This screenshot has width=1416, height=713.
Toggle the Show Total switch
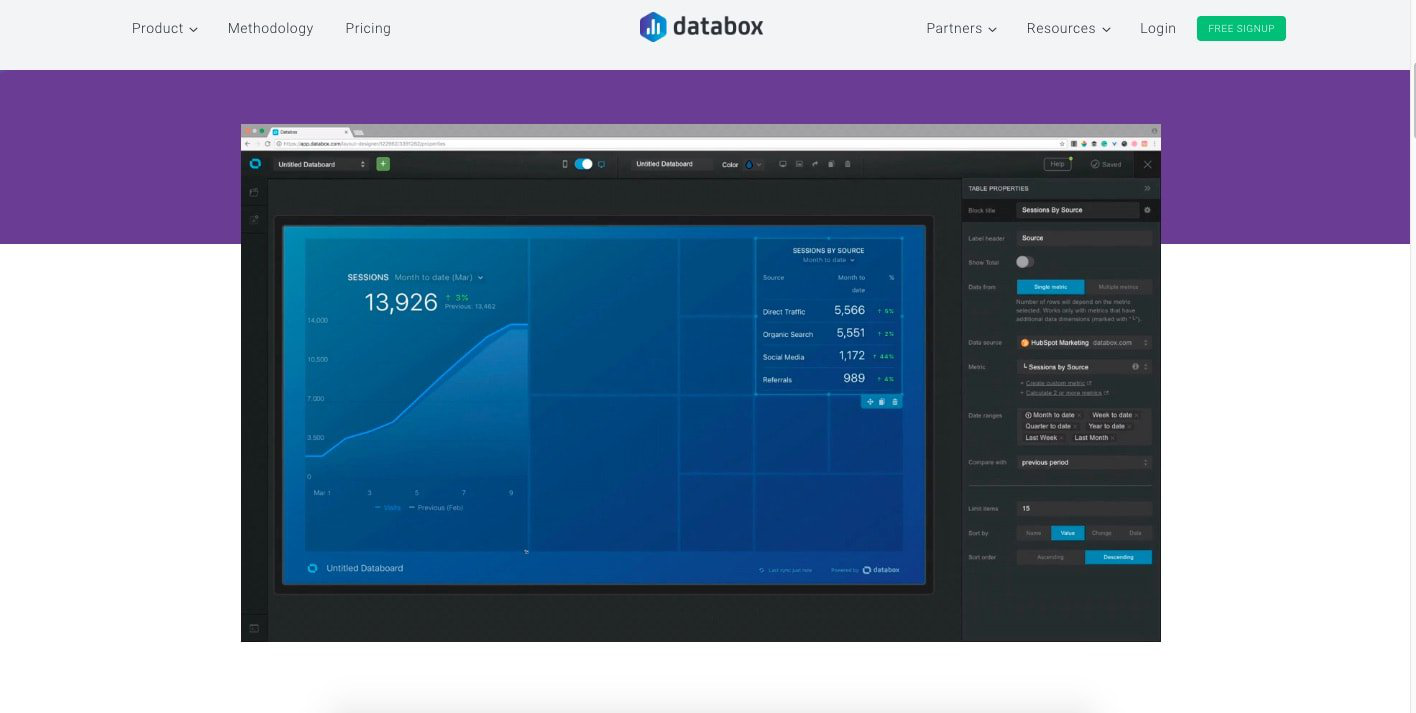(1025, 262)
